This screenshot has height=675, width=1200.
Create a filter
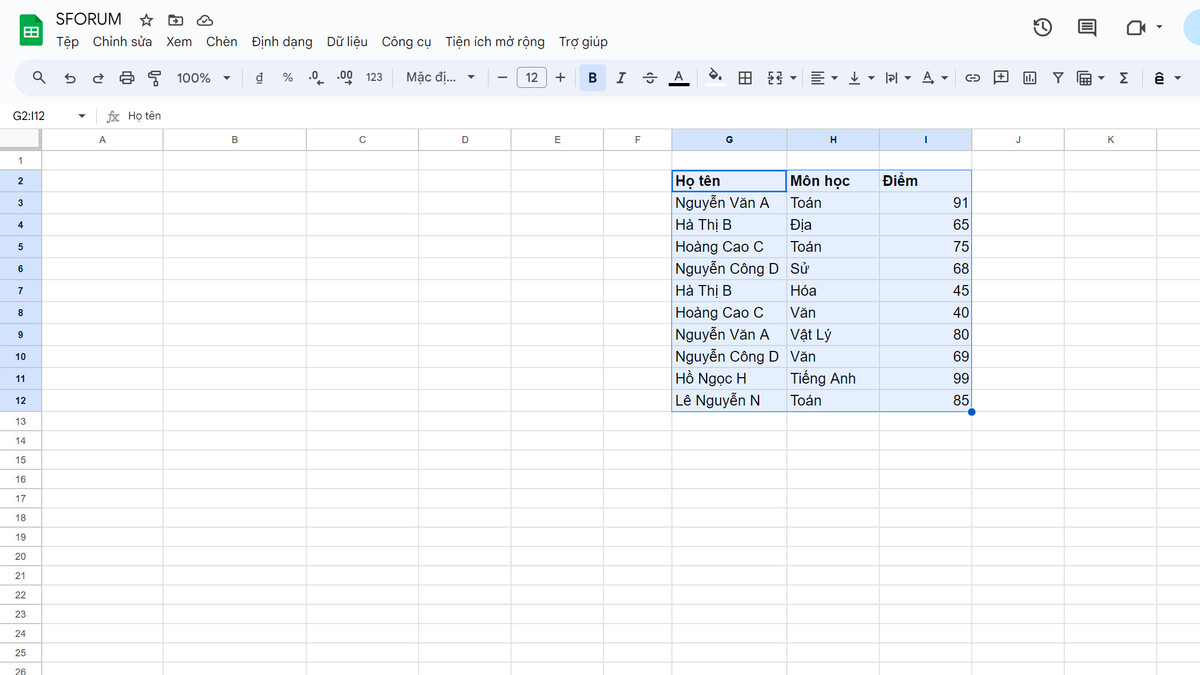[1058, 78]
